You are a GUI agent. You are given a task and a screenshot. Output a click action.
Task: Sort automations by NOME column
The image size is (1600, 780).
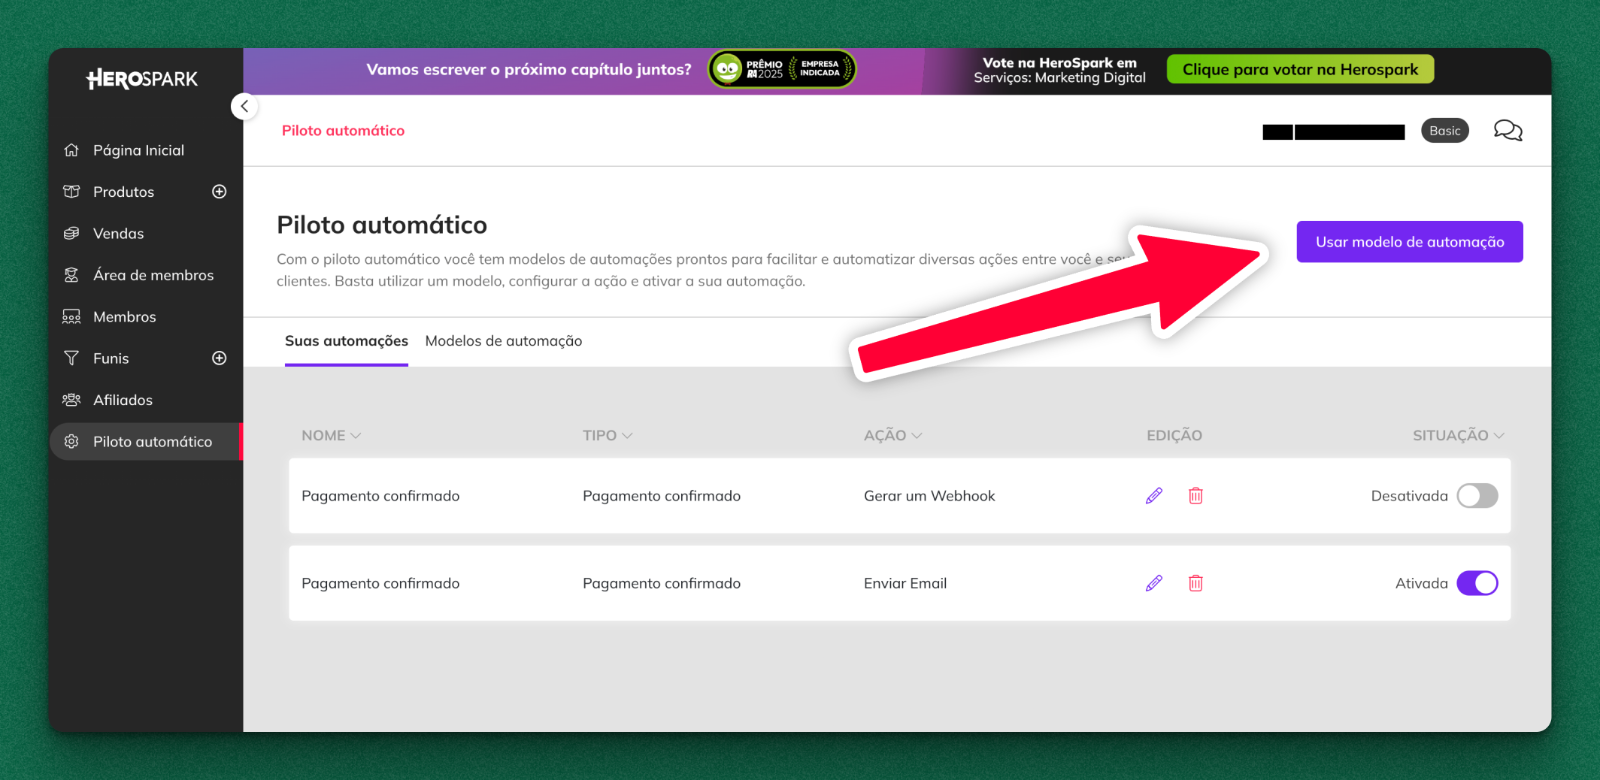331,436
